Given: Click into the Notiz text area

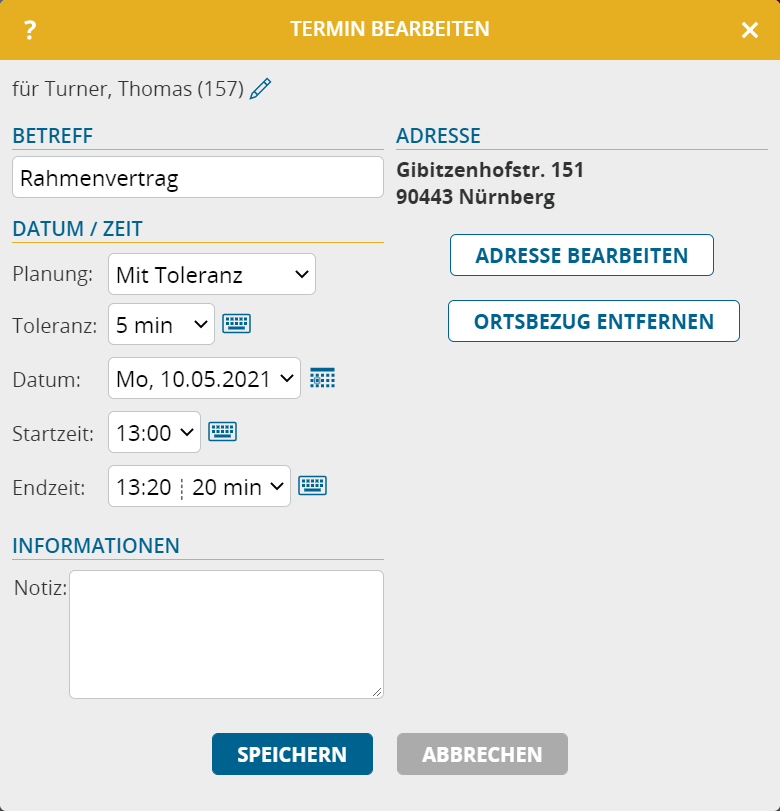Looking at the screenshot, I should click(x=226, y=634).
